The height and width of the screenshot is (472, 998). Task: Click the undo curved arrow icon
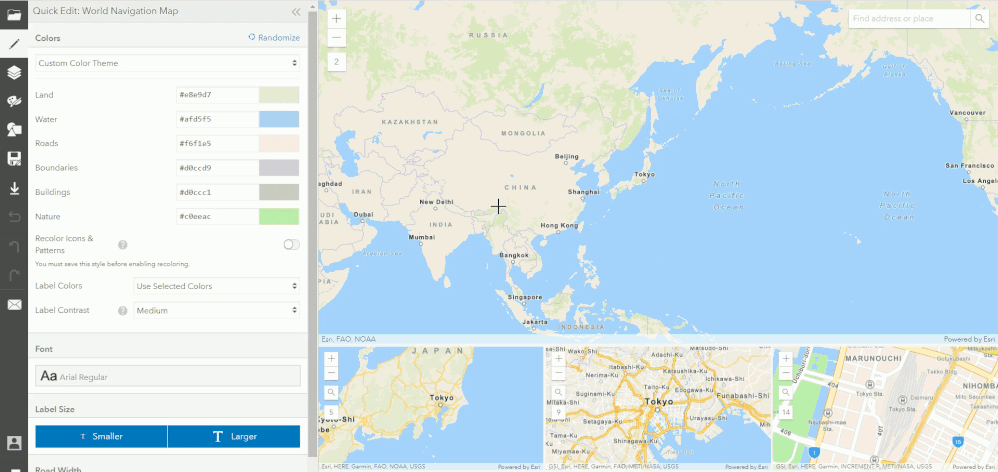pyautogui.click(x=14, y=246)
